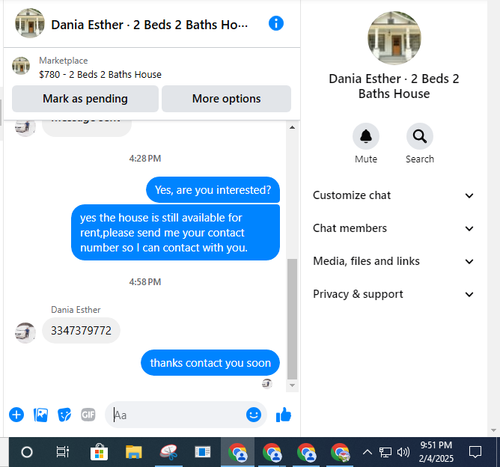Viewport: 500px width, 467px height.
Task: Attach a photo using the image icon
Action: tap(41, 415)
